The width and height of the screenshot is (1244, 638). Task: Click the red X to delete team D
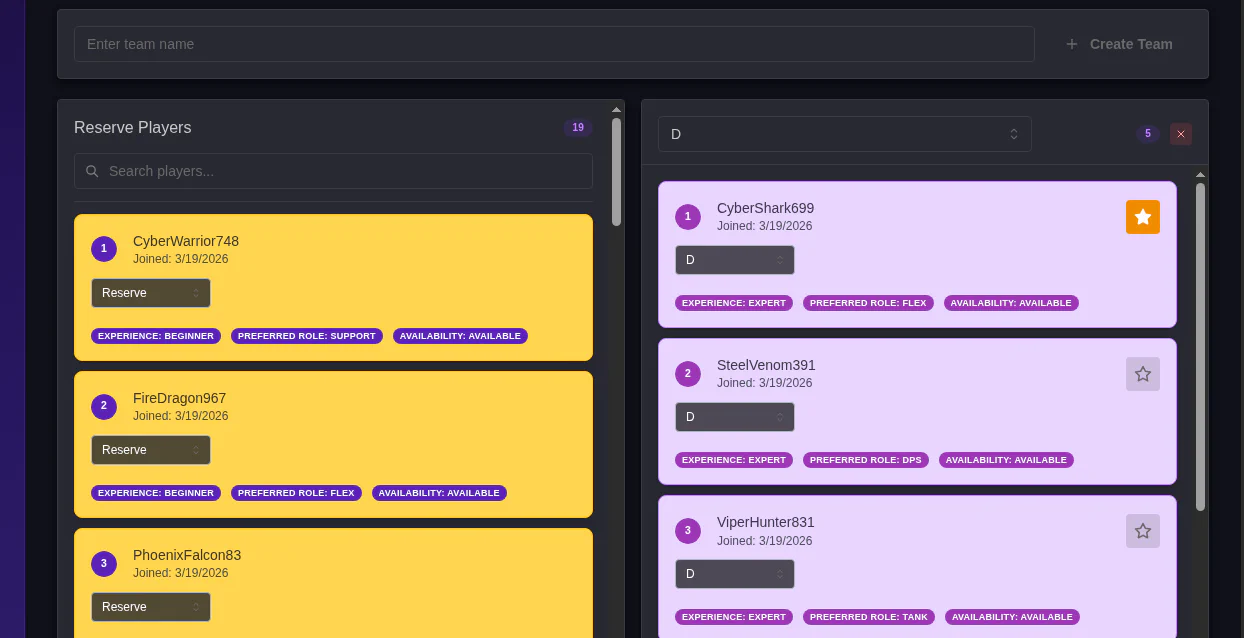tap(1180, 134)
